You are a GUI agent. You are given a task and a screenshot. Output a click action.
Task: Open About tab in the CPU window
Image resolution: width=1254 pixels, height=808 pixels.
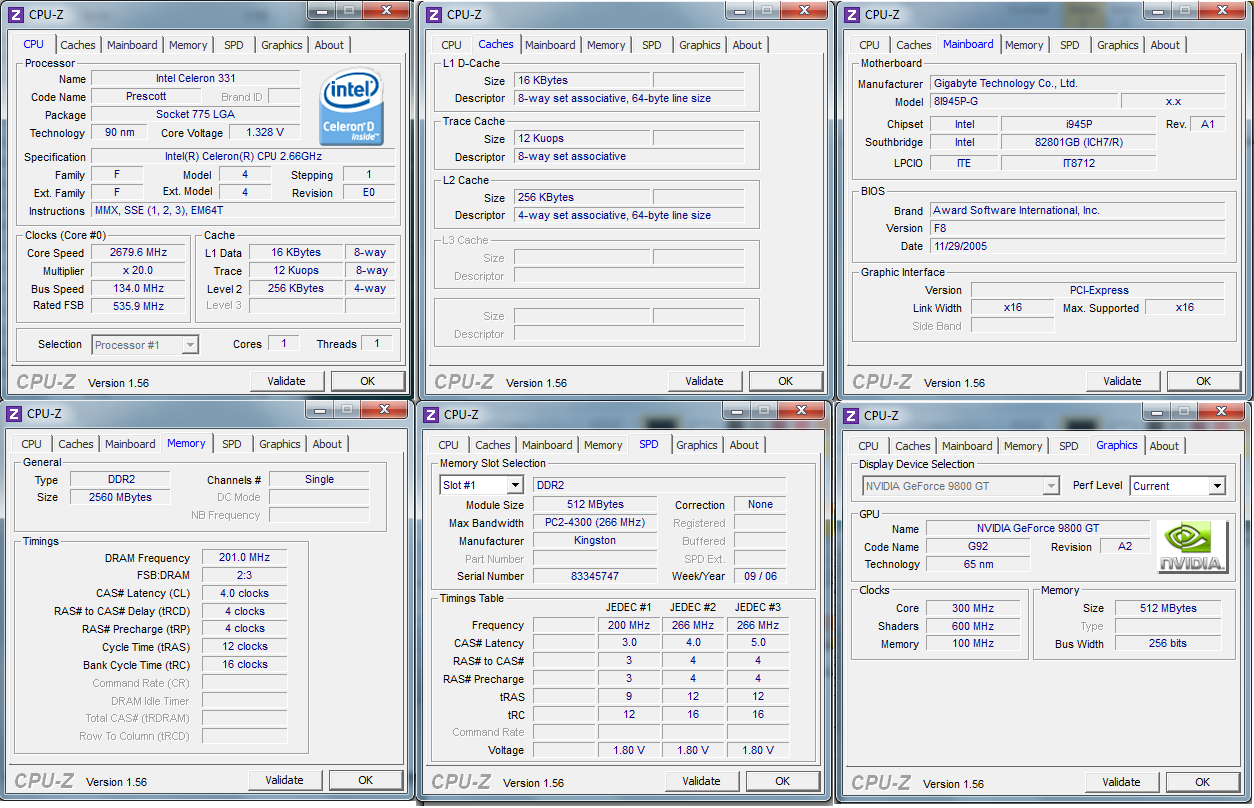(329, 45)
